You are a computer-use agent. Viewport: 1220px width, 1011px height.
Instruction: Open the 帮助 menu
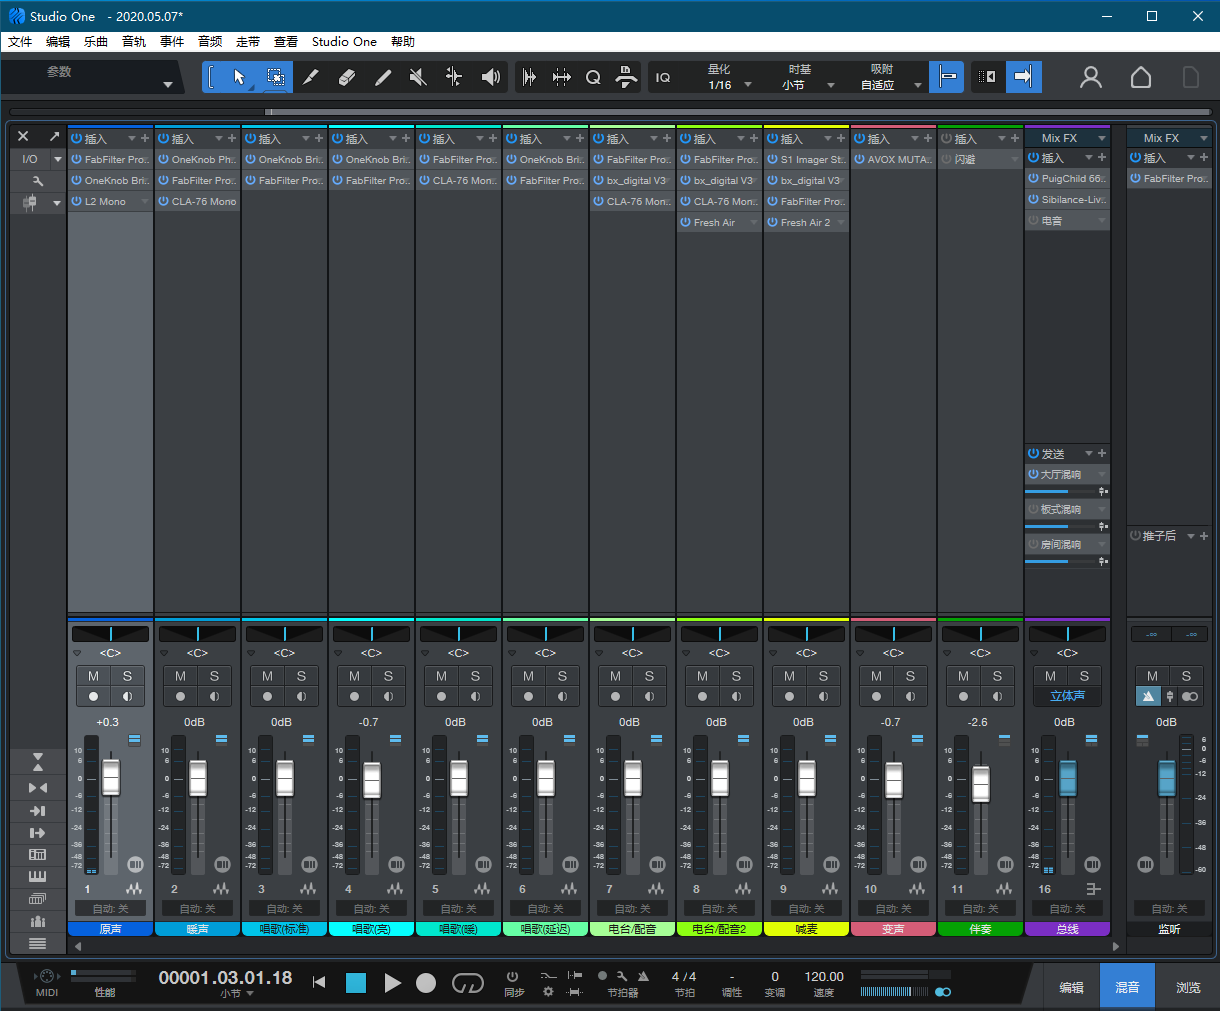pyautogui.click(x=403, y=41)
